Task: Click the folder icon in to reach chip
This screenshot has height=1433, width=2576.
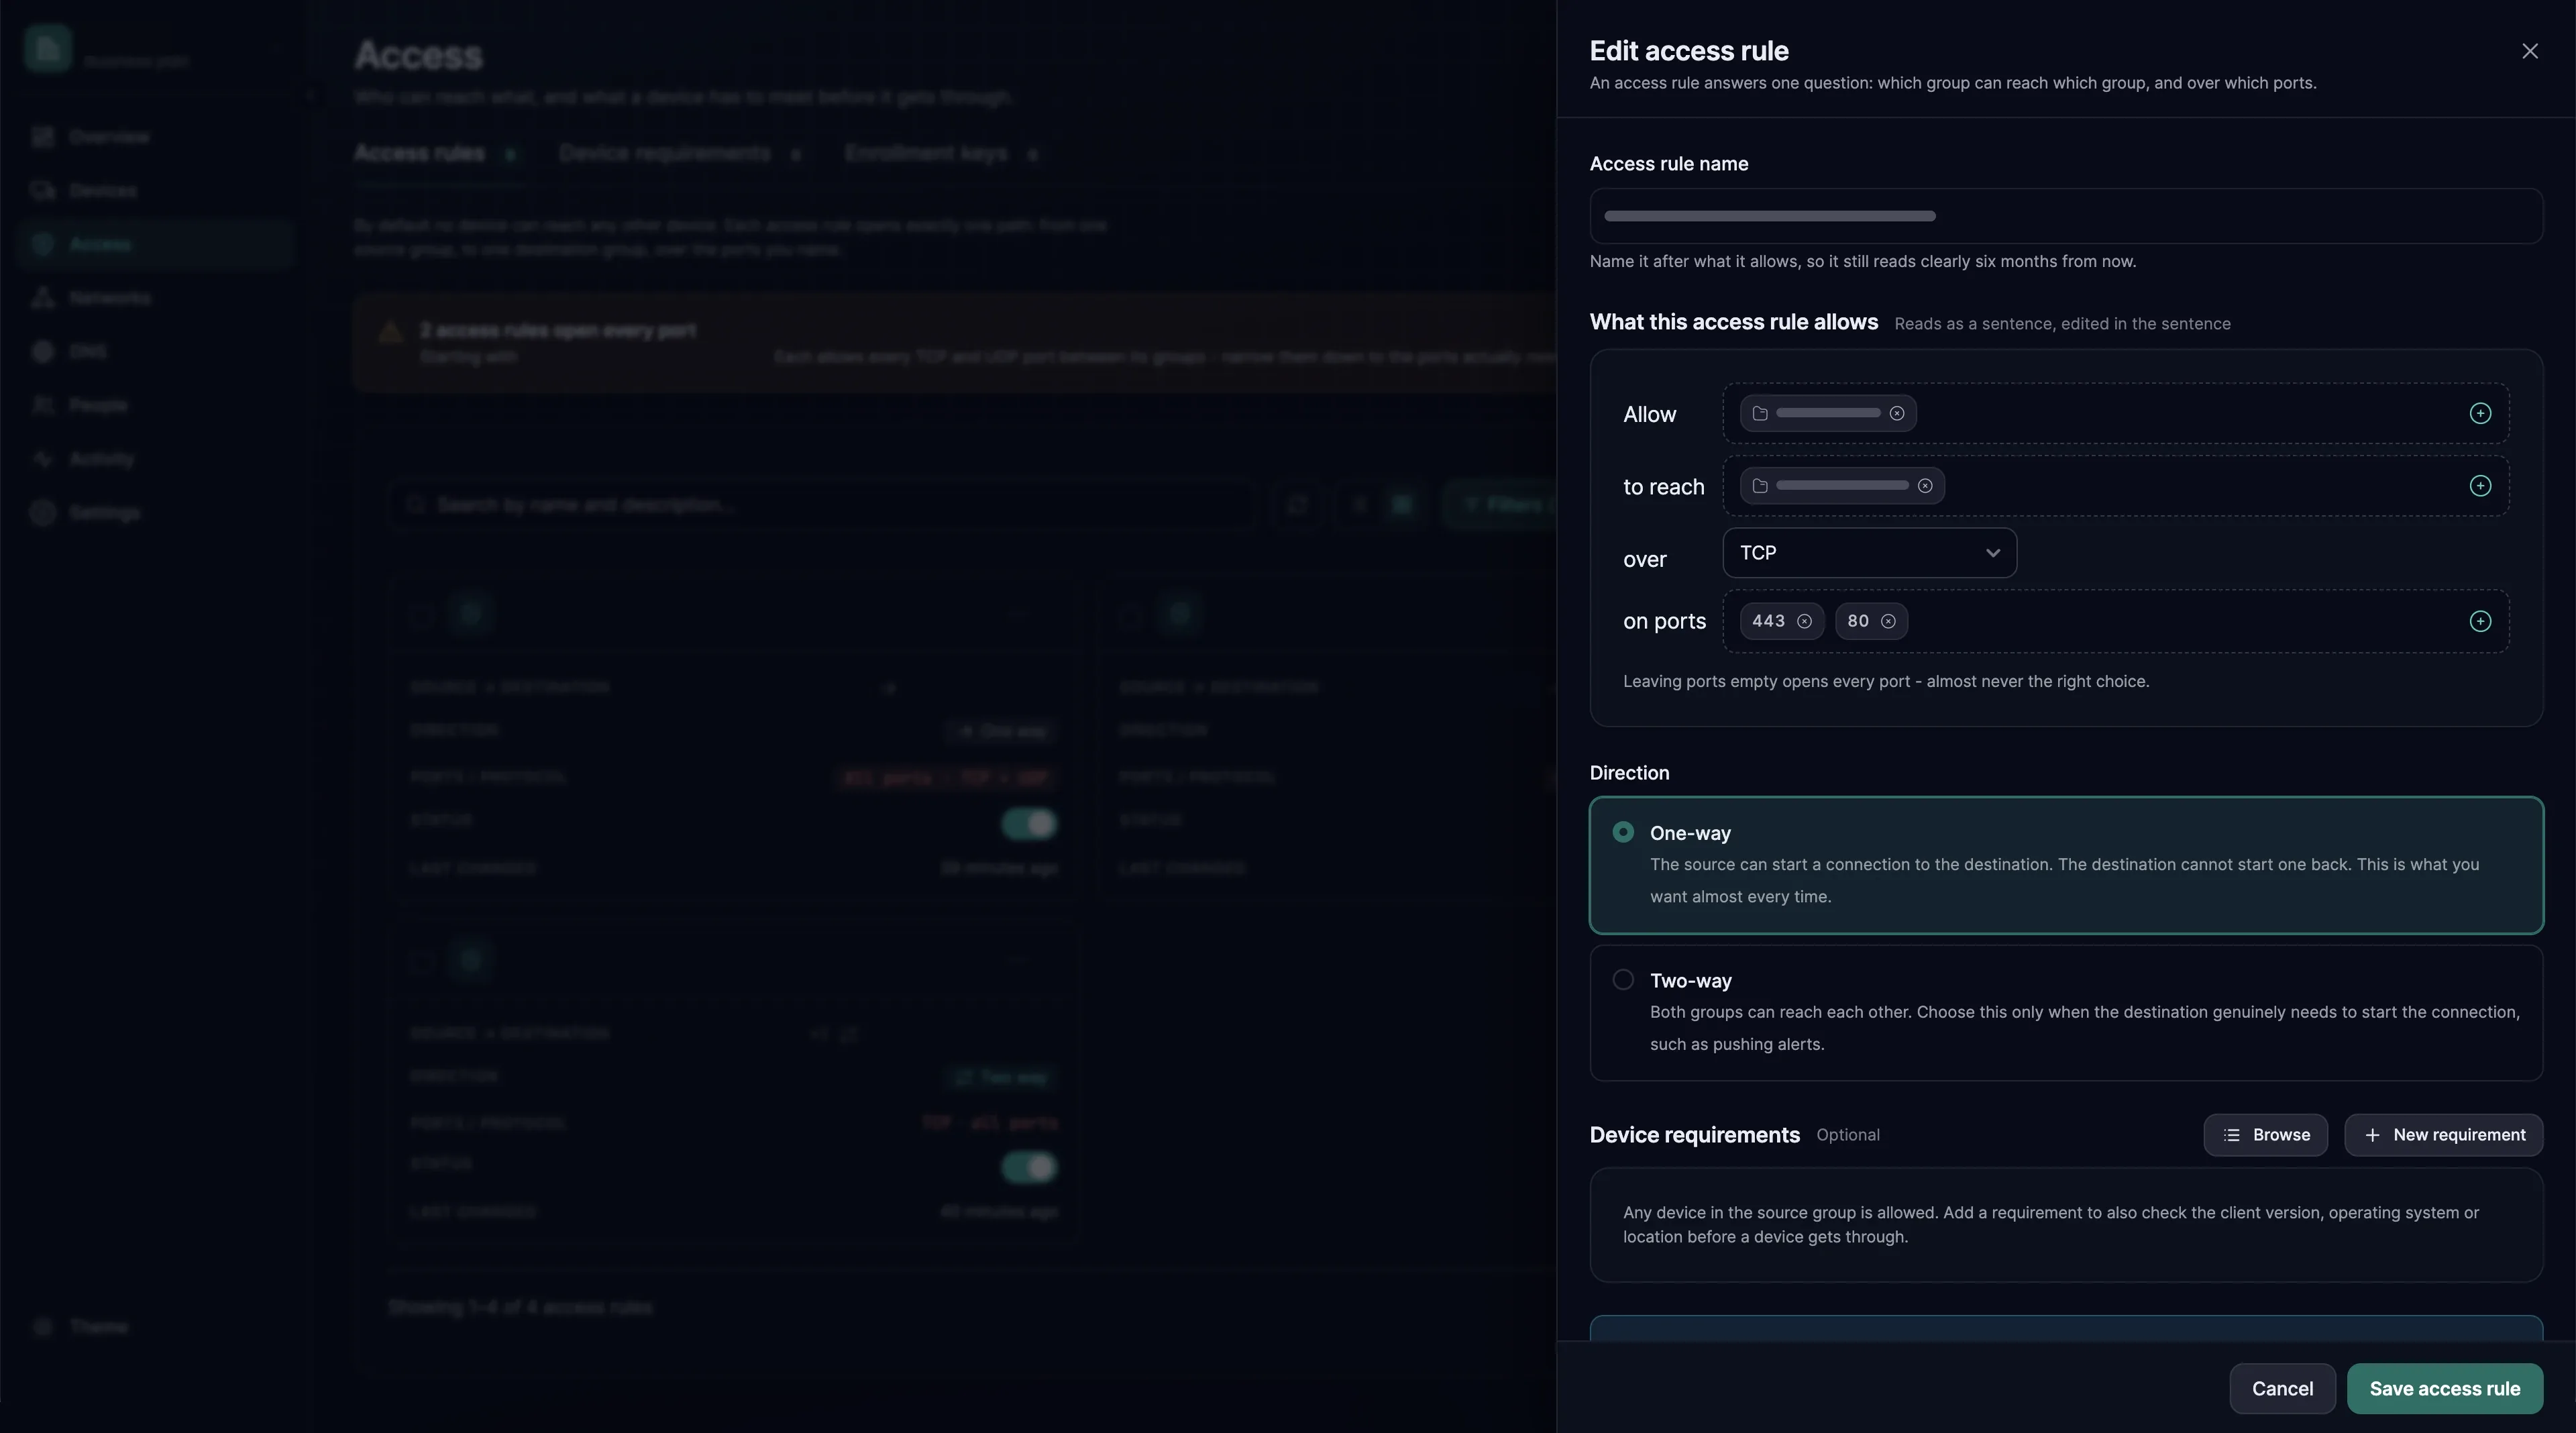Action: click(1760, 486)
